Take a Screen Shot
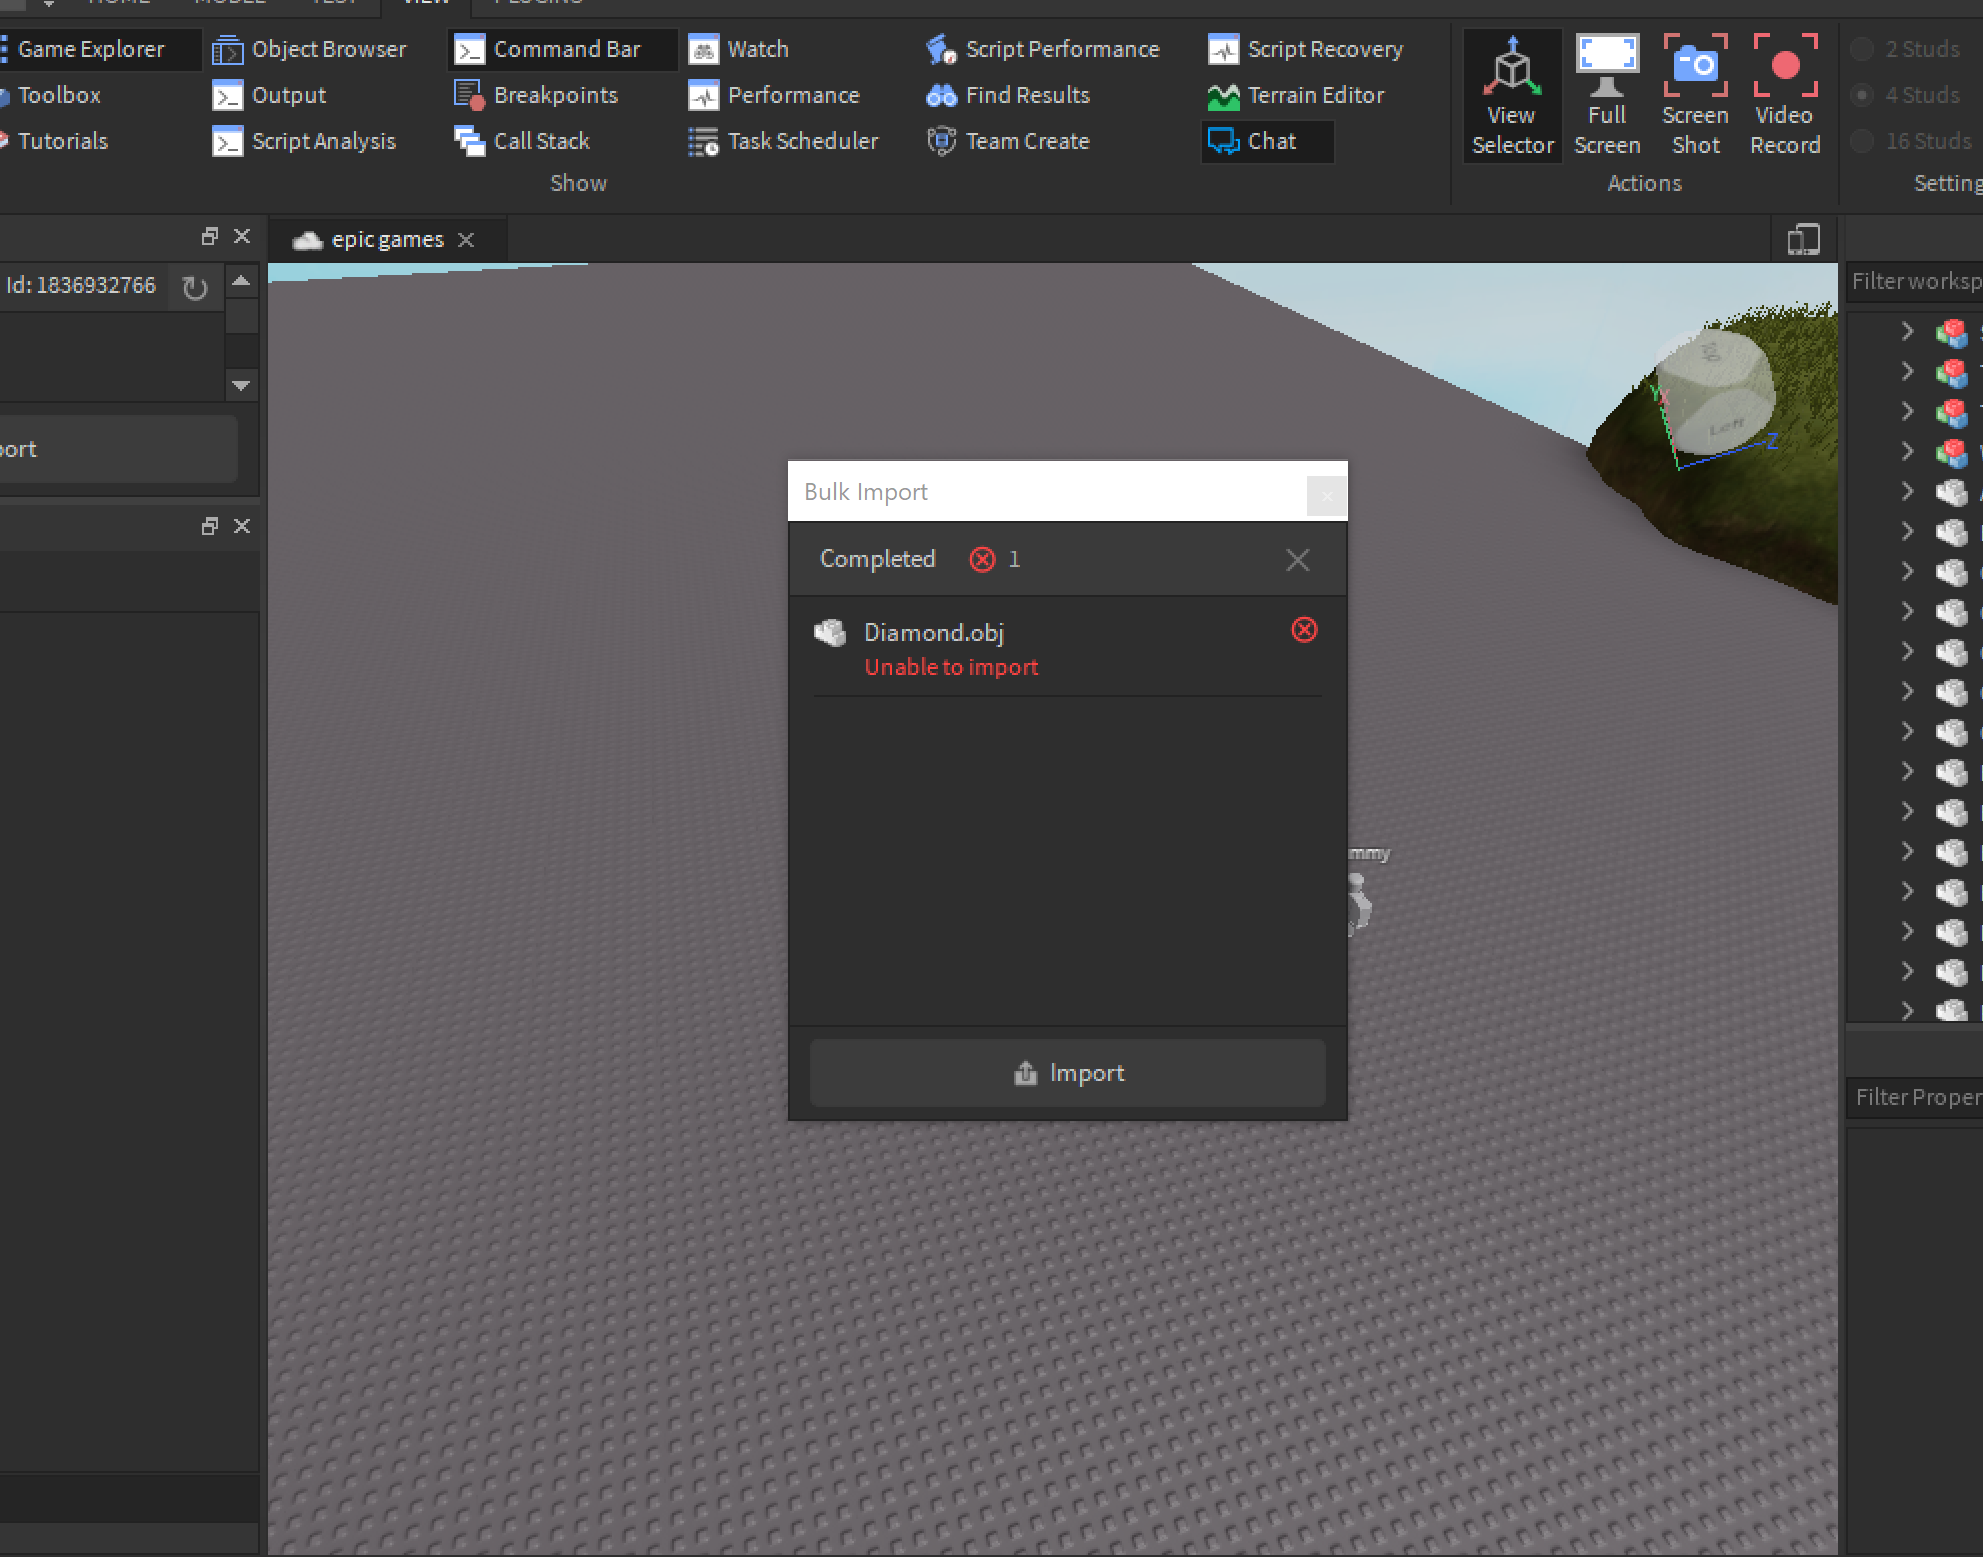This screenshot has height=1557, width=1983. pyautogui.click(x=1695, y=96)
